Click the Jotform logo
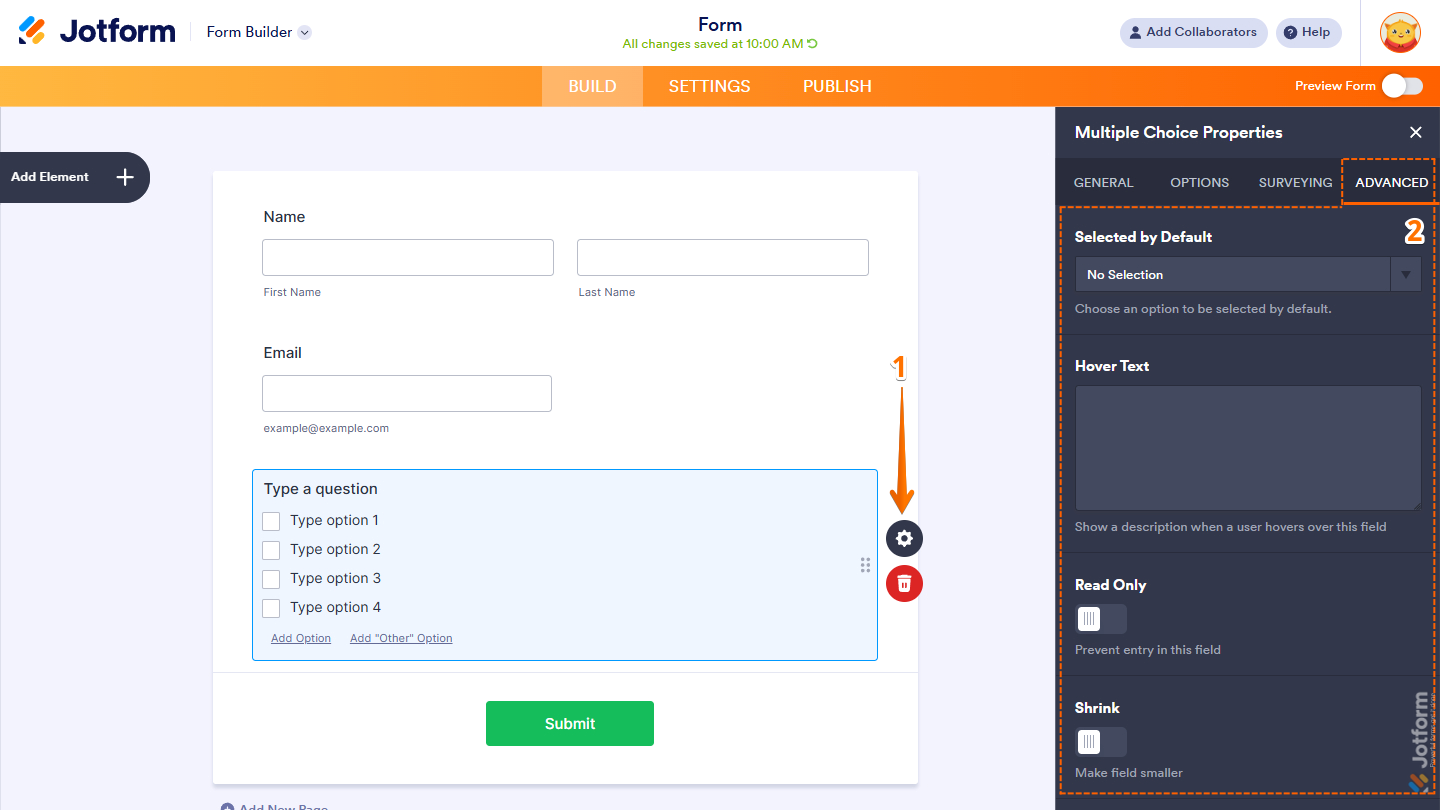The height and width of the screenshot is (810, 1440). click(97, 31)
